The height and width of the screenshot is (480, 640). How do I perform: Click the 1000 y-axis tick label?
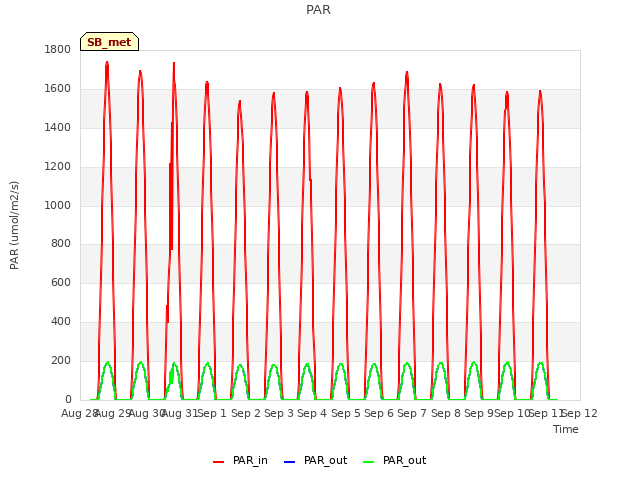[58, 205]
